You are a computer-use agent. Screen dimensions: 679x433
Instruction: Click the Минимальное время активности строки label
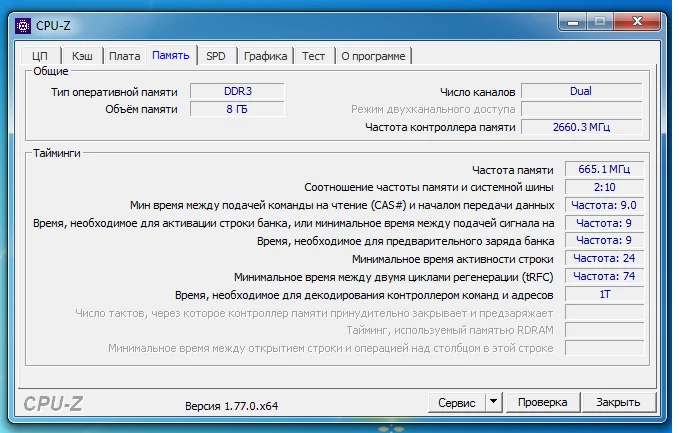[453, 259]
